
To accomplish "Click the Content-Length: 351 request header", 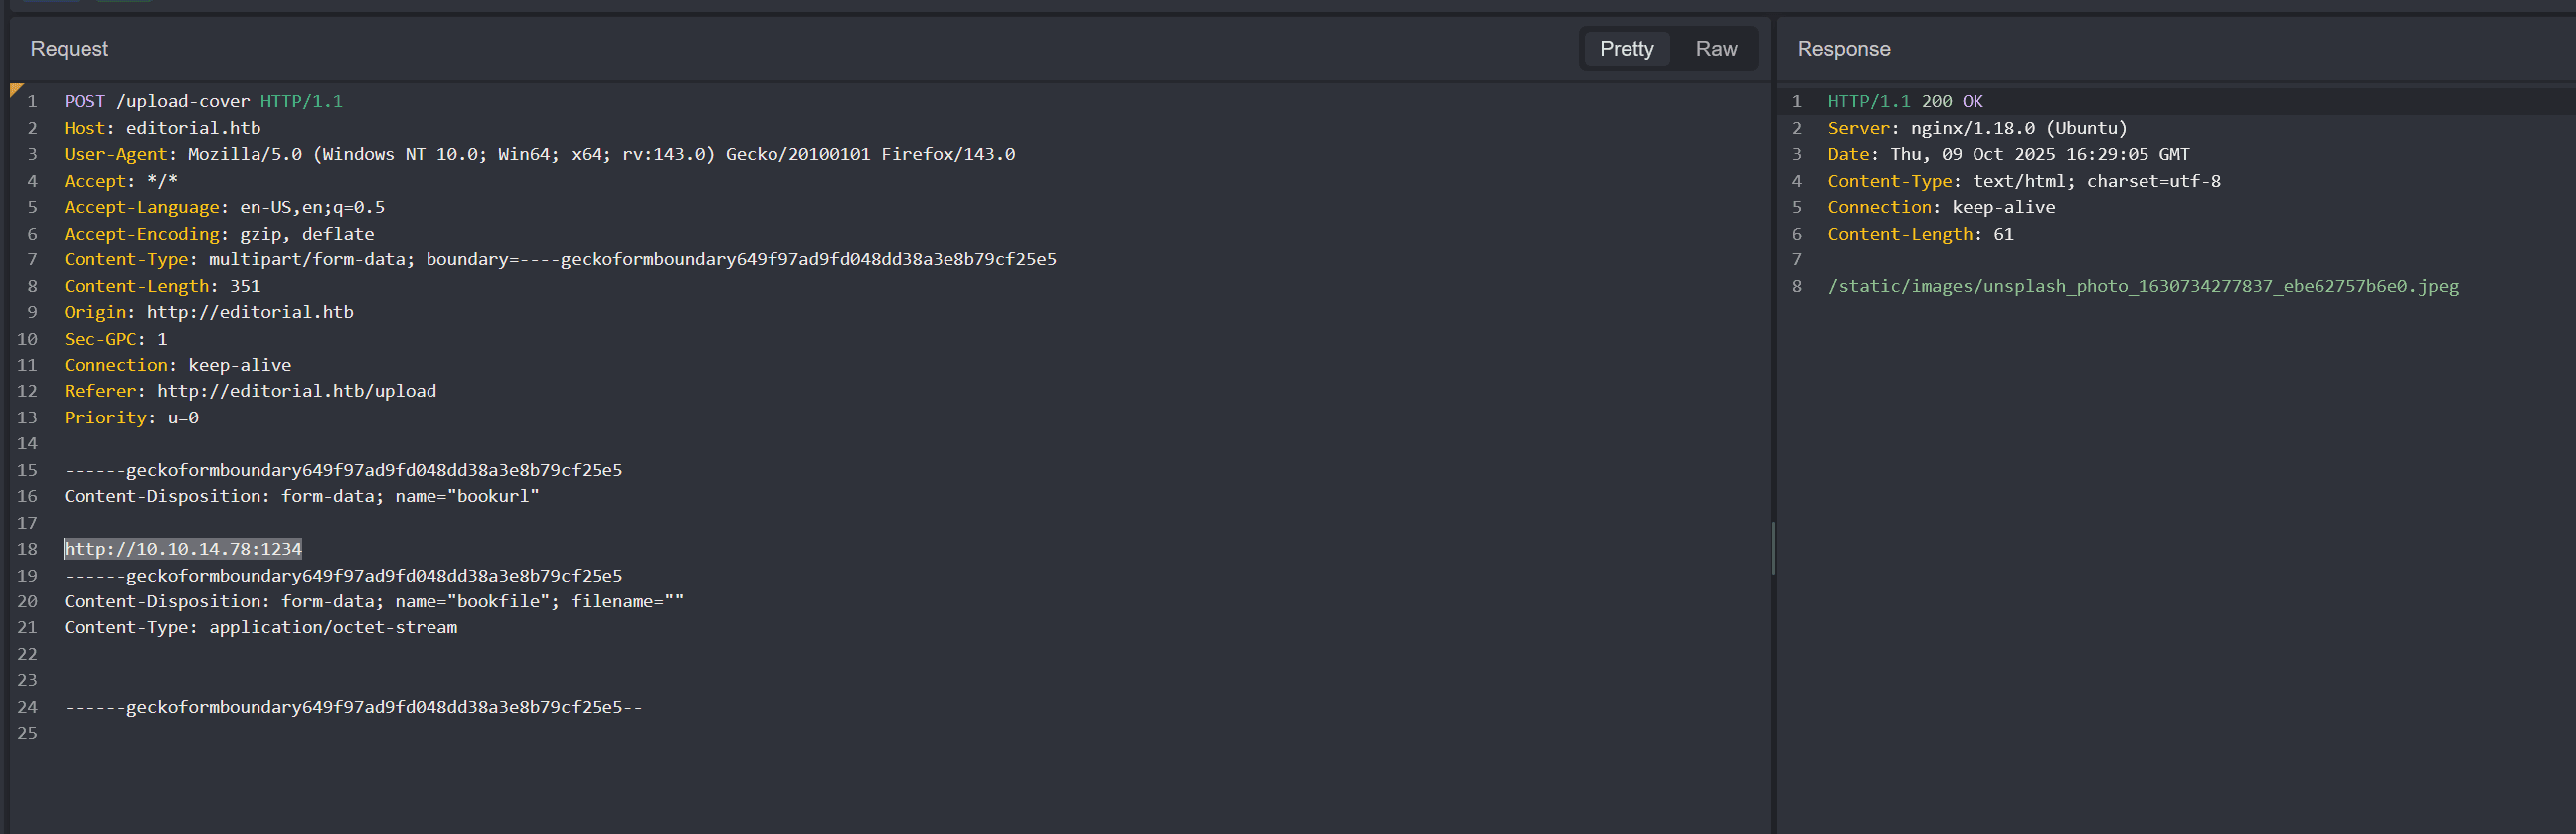I will click(162, 286).
